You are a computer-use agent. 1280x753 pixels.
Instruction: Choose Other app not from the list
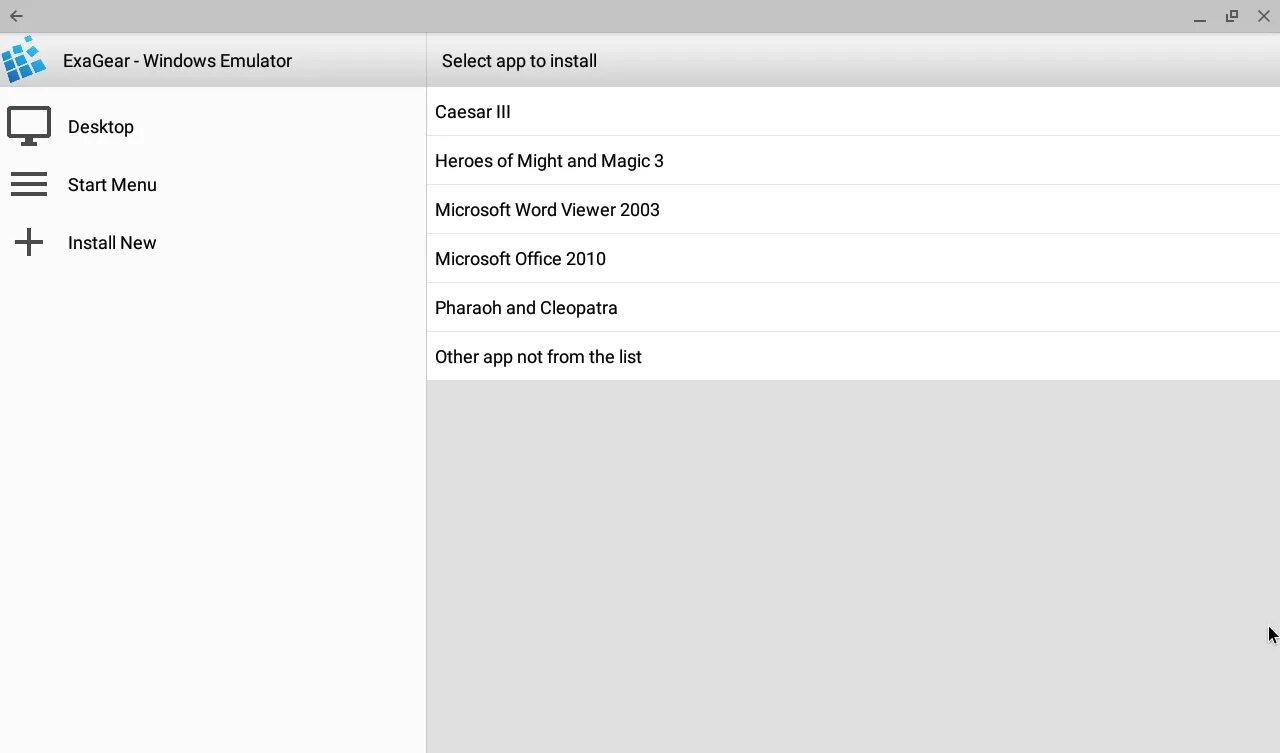tap(538, 357)
